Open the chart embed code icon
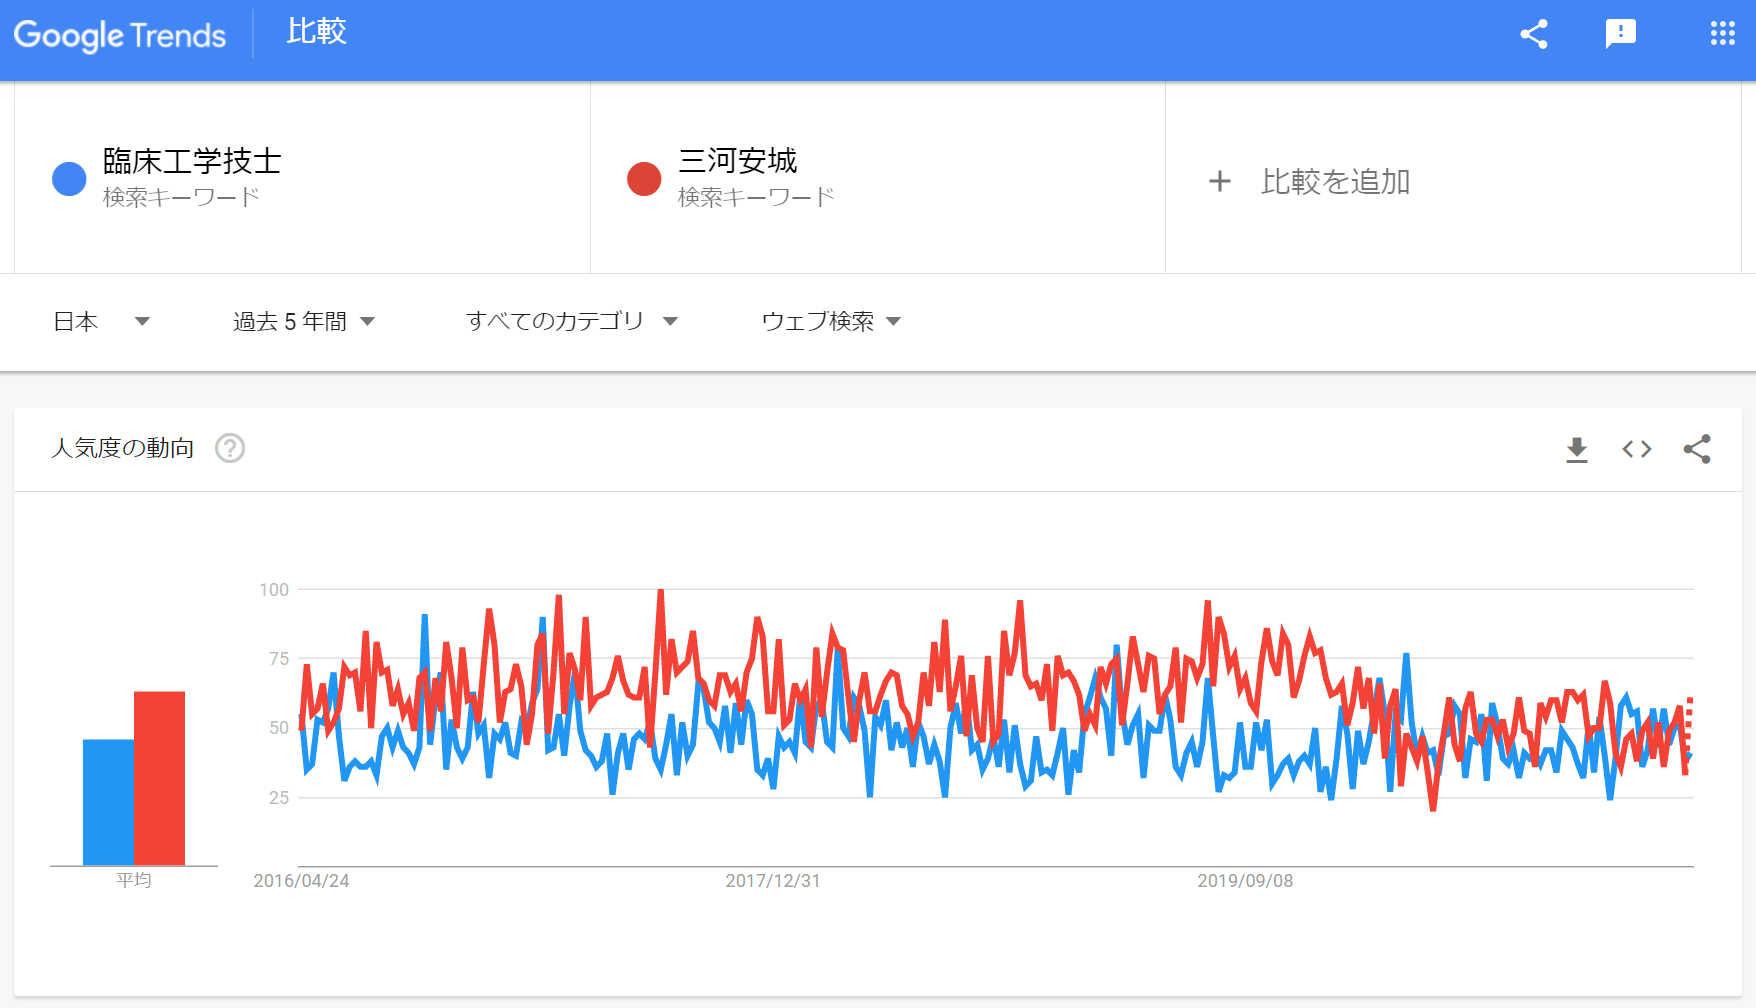 coord(1637,450)
